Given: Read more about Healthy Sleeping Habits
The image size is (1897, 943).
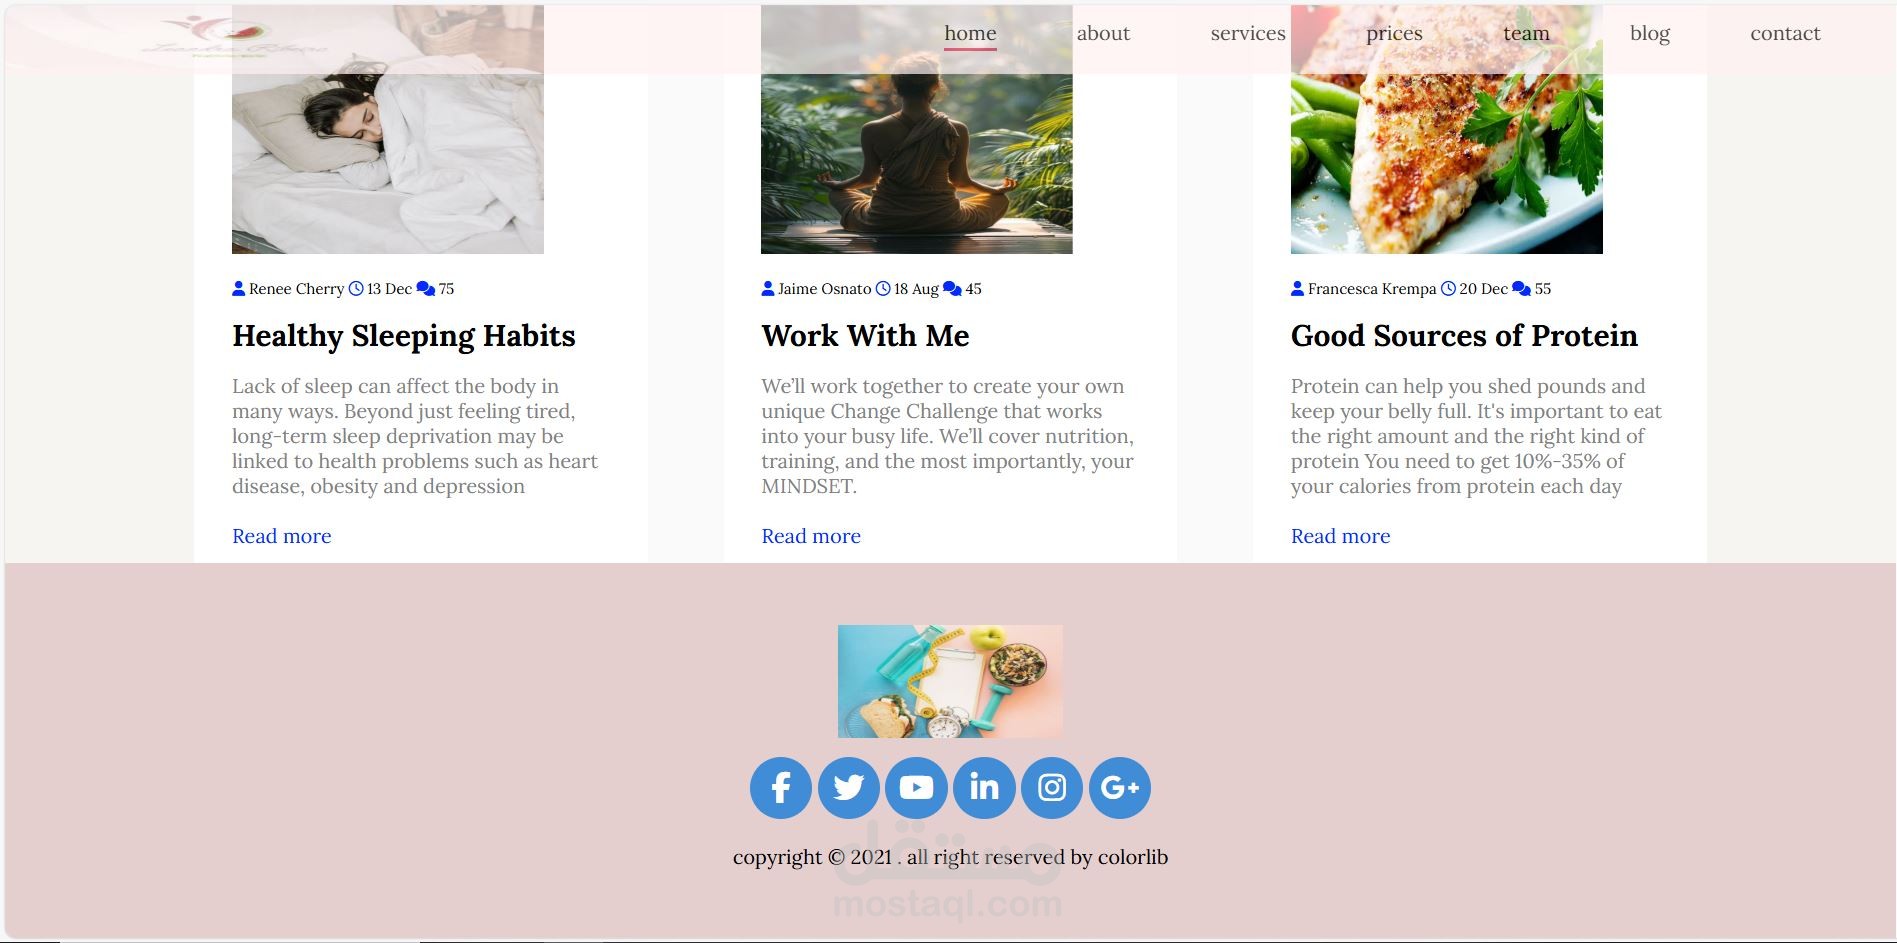Looking at the screenshot, I should tap(282, 536).
